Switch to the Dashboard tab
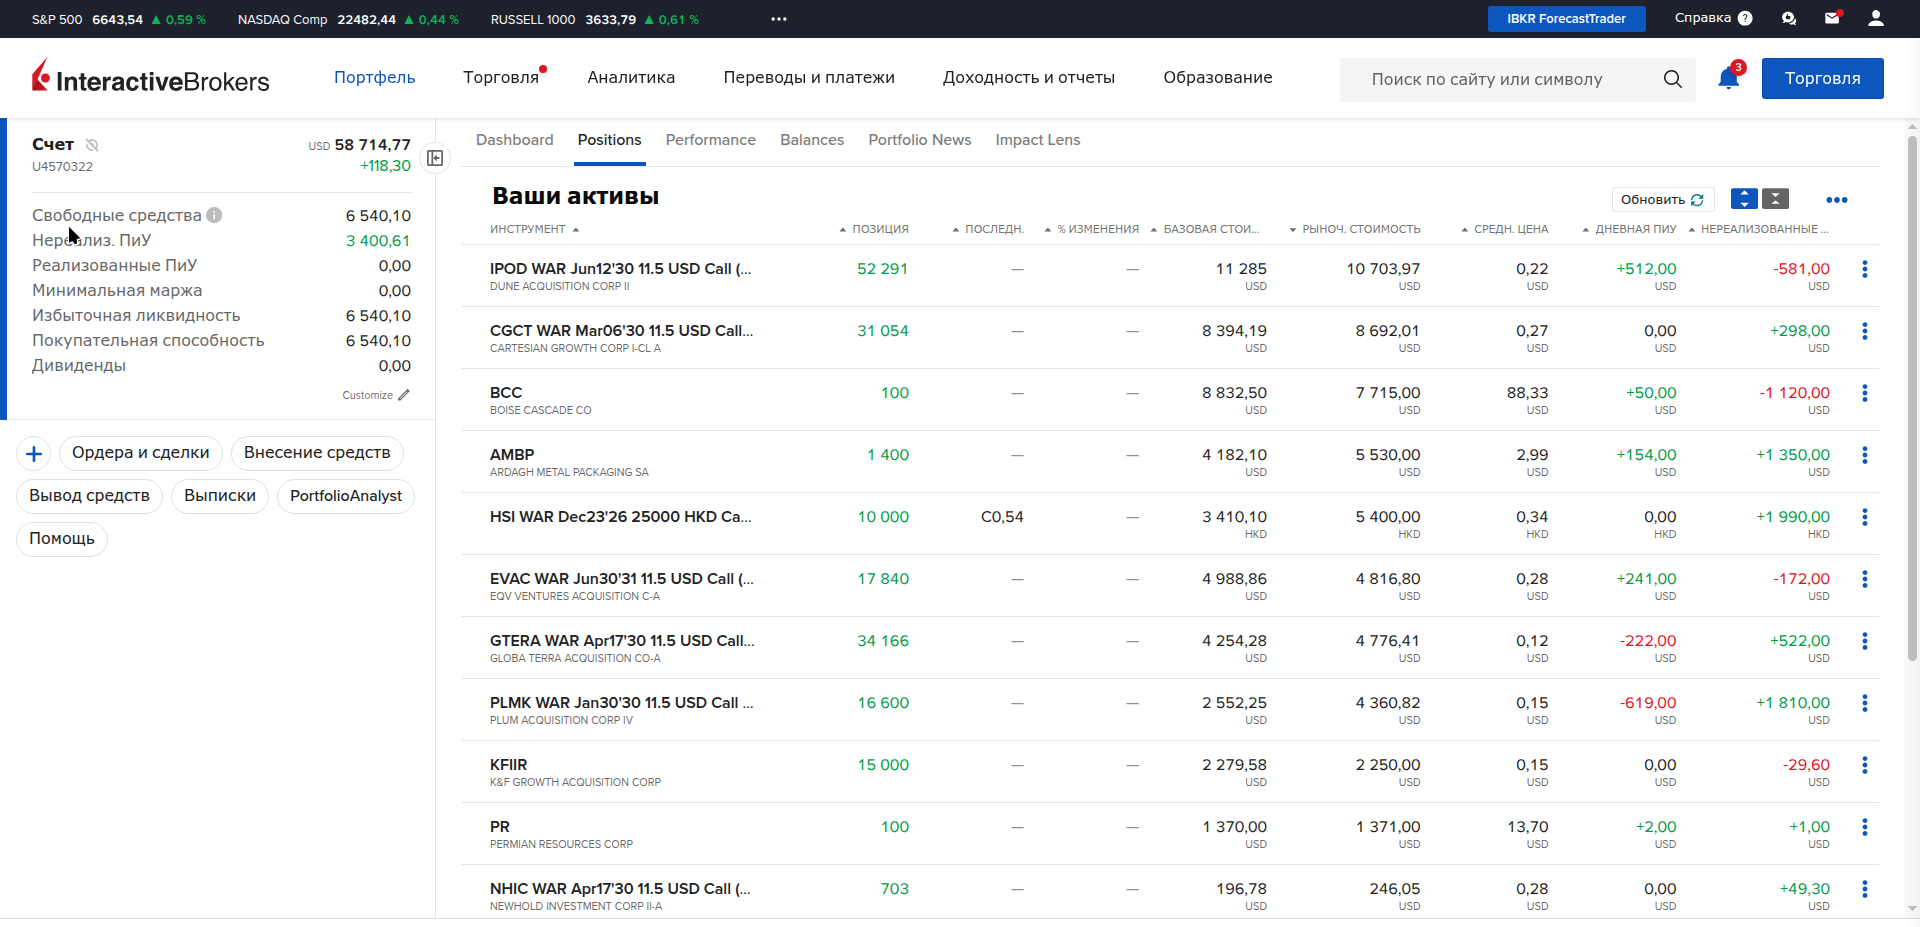Viewport: 1920px width, 927px height. click(x=515, y=140)
